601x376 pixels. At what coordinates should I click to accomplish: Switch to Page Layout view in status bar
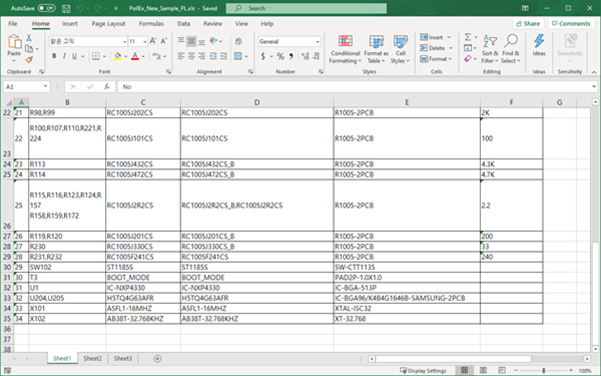click(x=483, y=370)
